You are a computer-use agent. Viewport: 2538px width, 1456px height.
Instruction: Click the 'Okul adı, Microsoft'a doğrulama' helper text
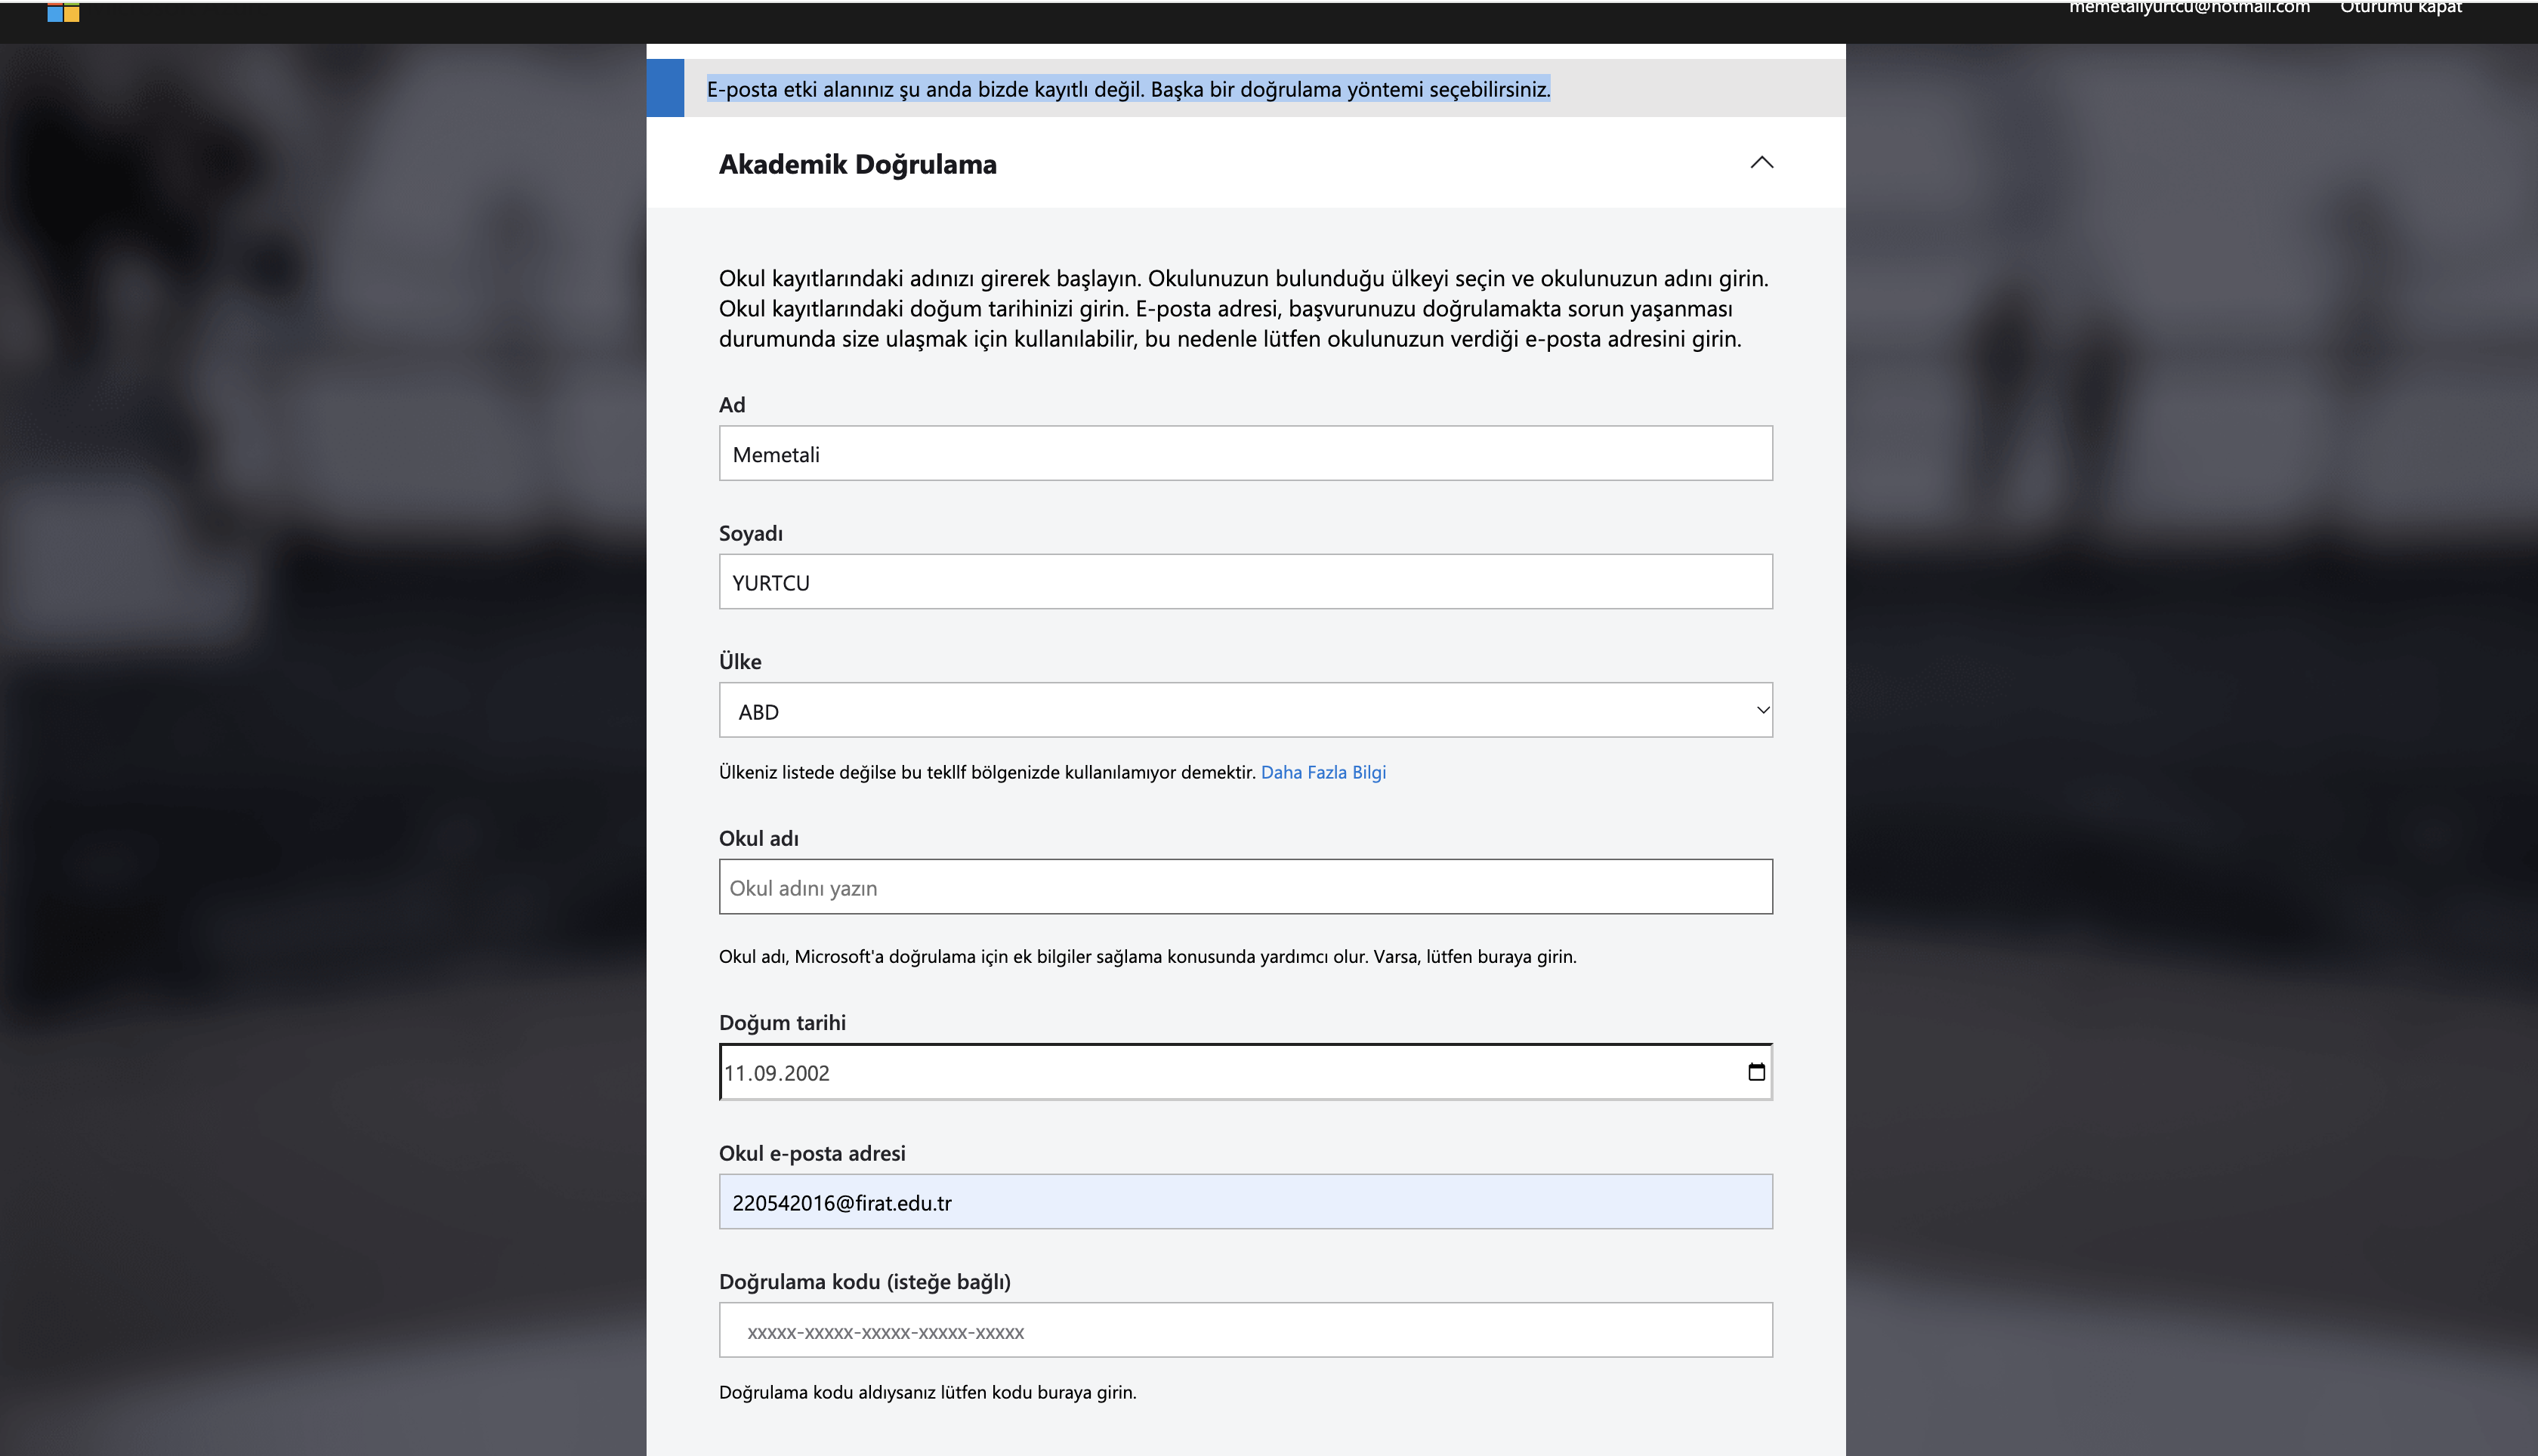tap(1147, 956)
